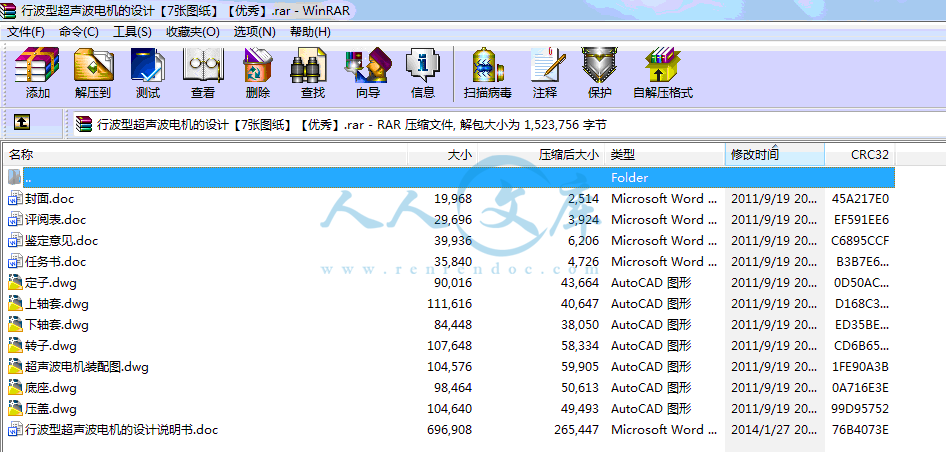Click the size value 111,616
Screen dimensions: 946x452
pos(449,304)
